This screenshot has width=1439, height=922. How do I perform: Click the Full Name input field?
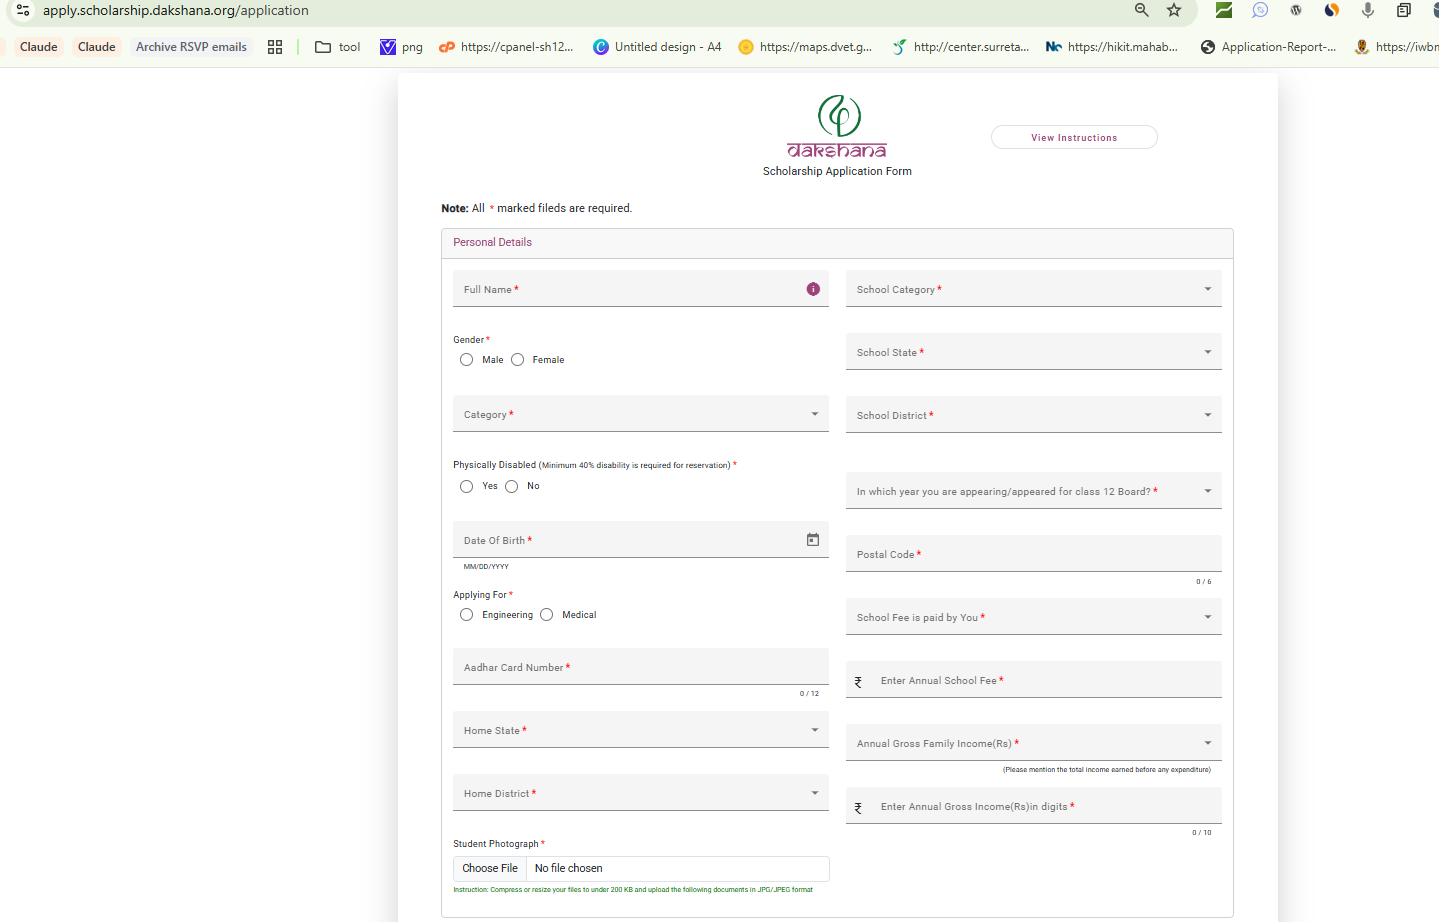click(641, 289)
